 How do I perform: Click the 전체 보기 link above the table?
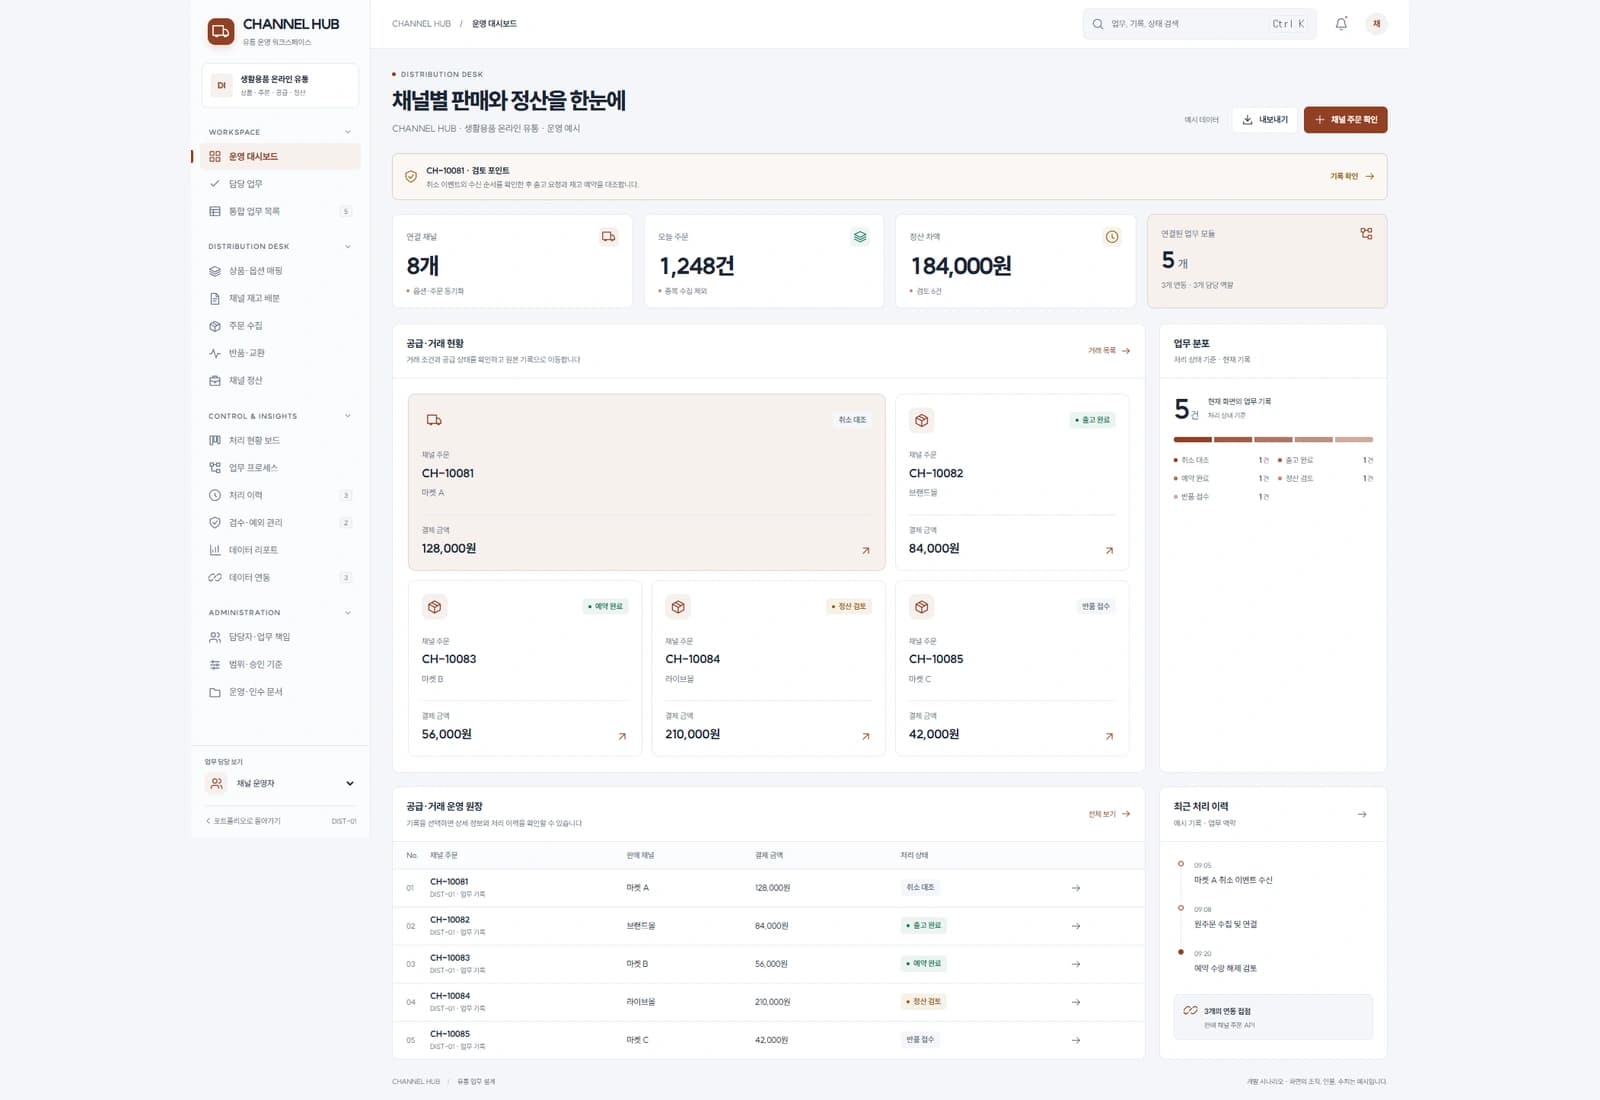[1109, 814]
